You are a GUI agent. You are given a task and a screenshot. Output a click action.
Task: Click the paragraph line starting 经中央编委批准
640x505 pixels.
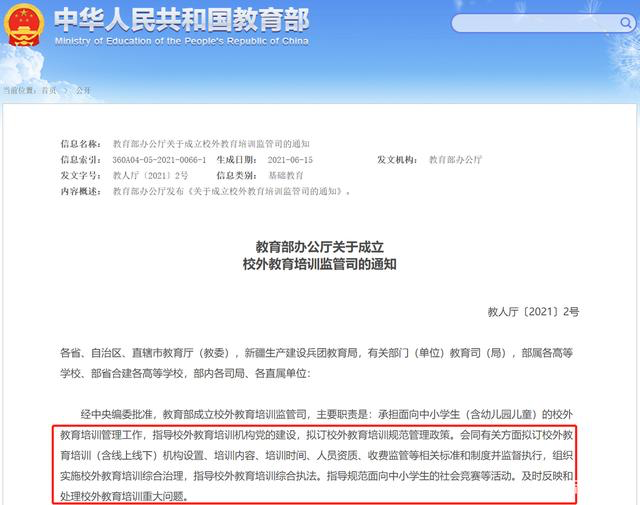[x=327, y=414]
